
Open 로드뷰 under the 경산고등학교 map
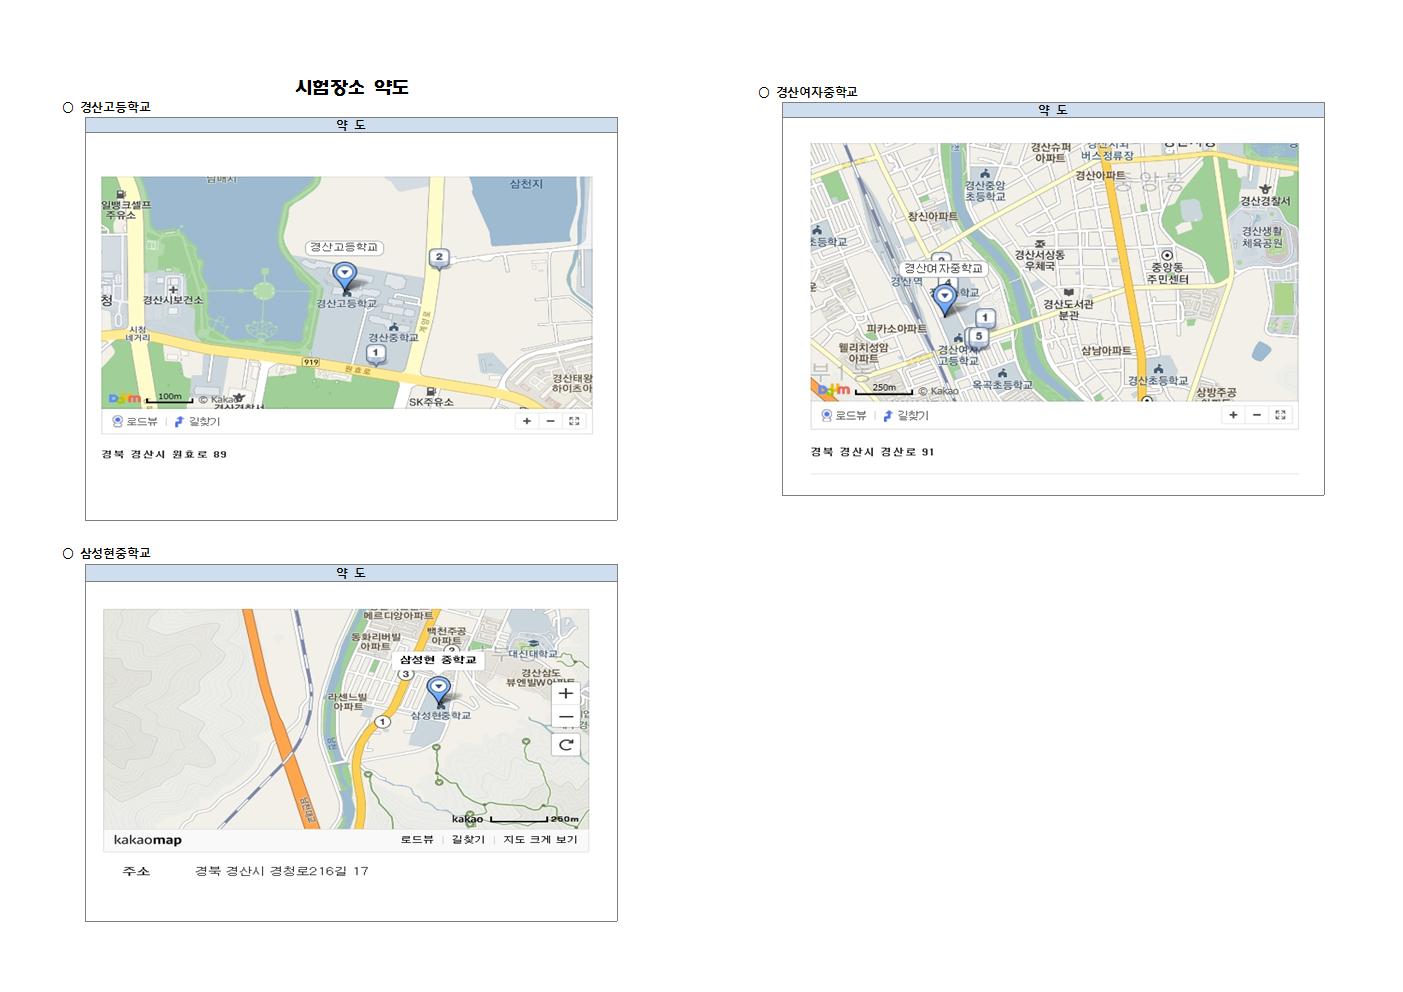tap(138, 421)
